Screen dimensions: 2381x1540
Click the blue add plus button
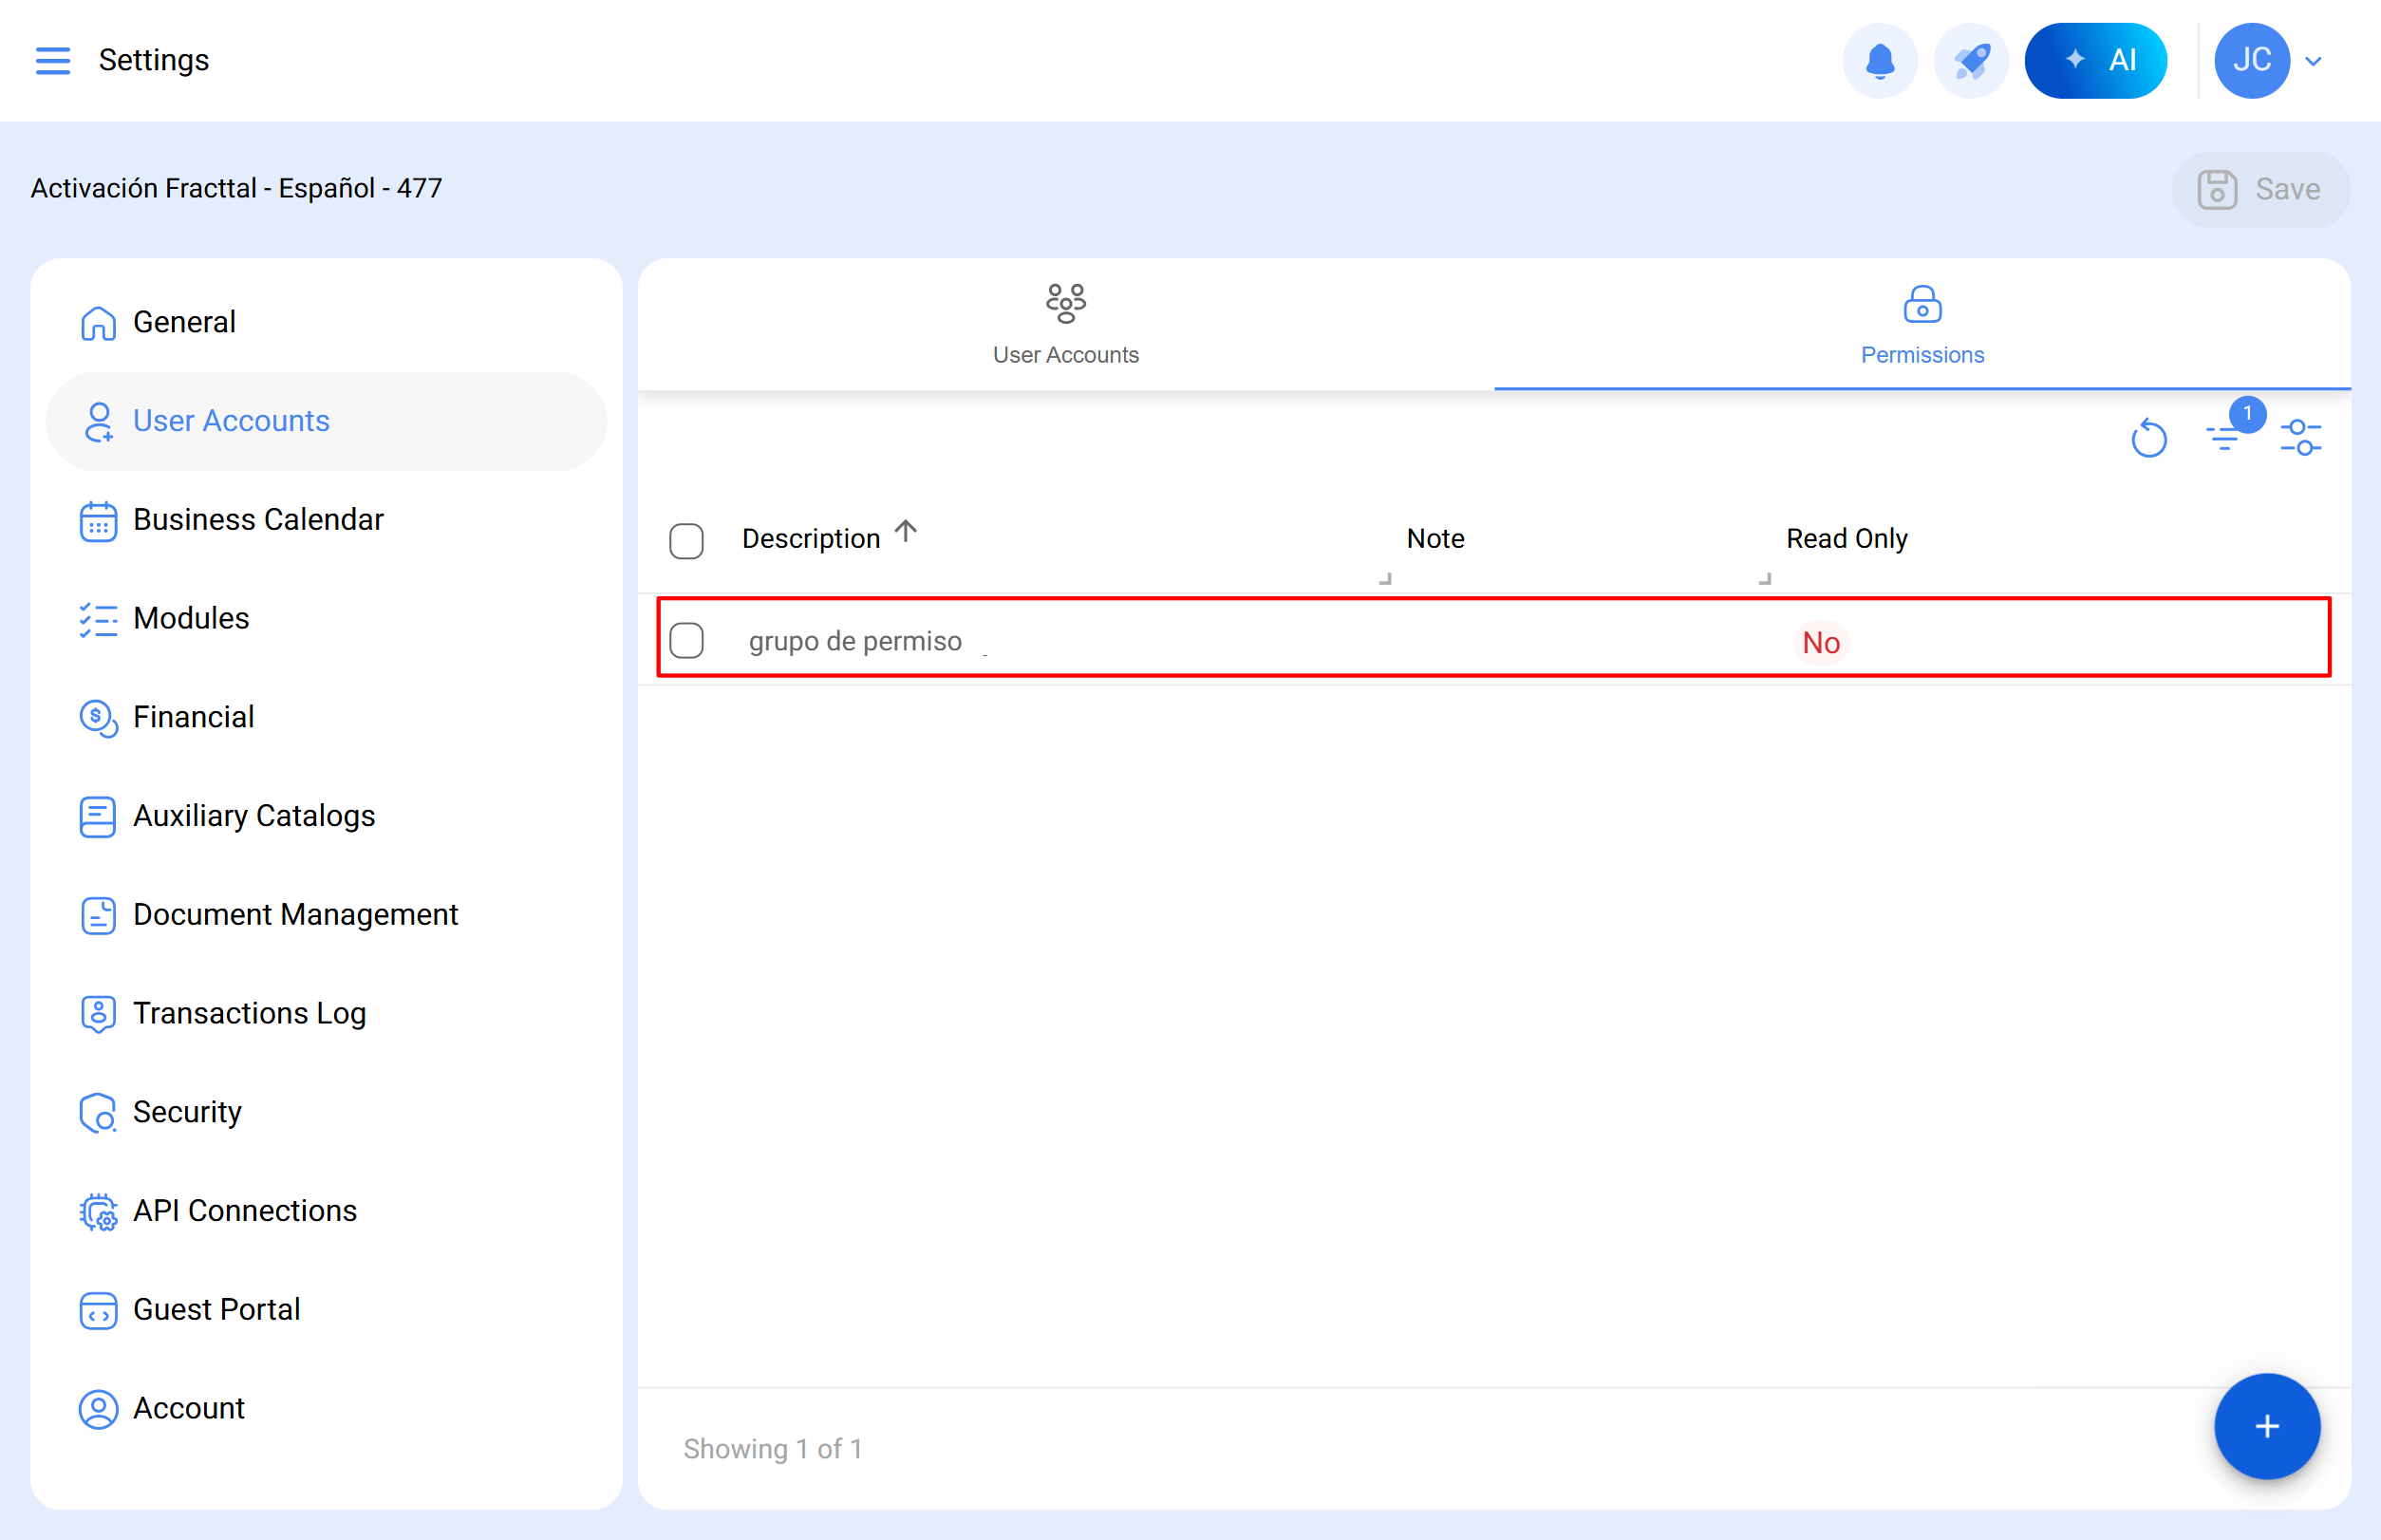coord(2266,1426)
